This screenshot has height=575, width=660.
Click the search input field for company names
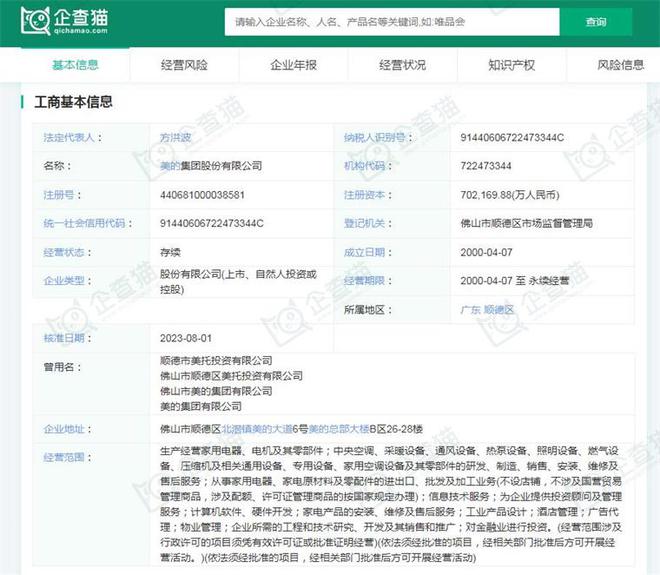coord(392,22)
